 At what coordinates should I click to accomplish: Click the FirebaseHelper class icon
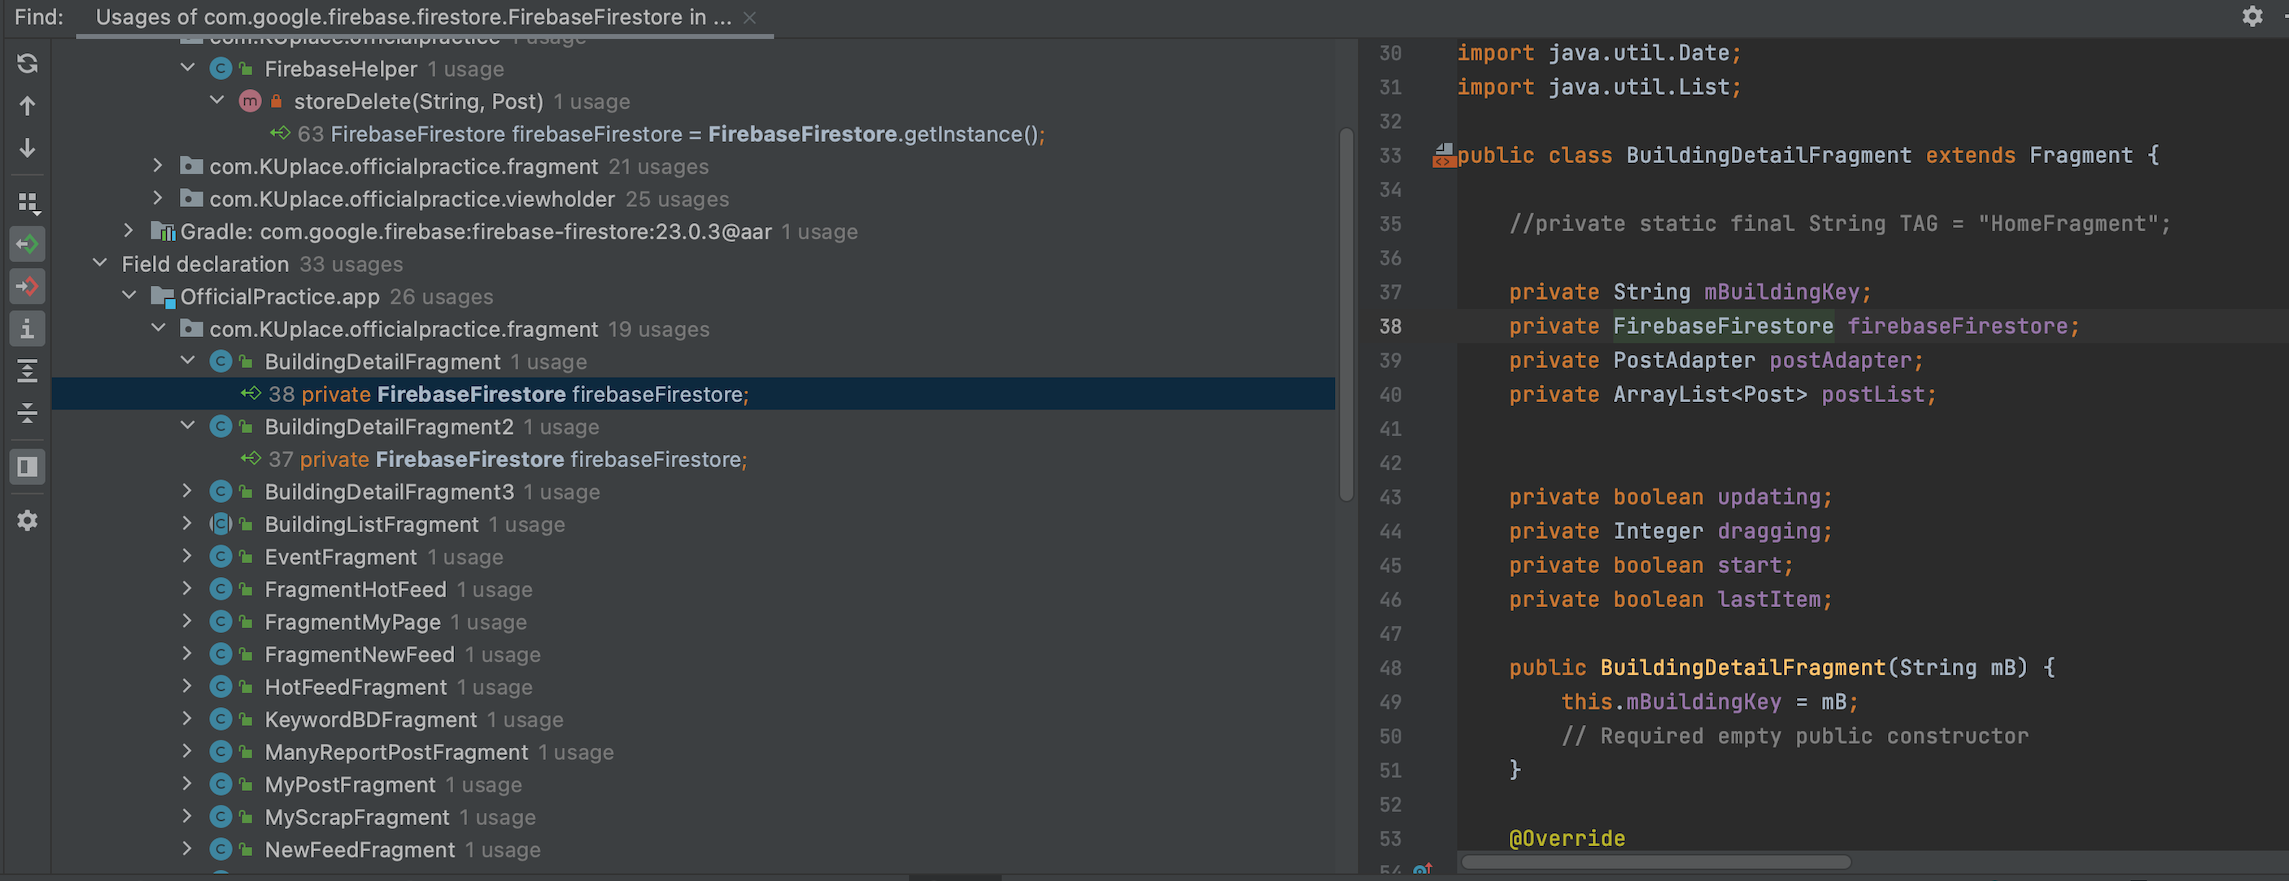[x=221, y=68]
